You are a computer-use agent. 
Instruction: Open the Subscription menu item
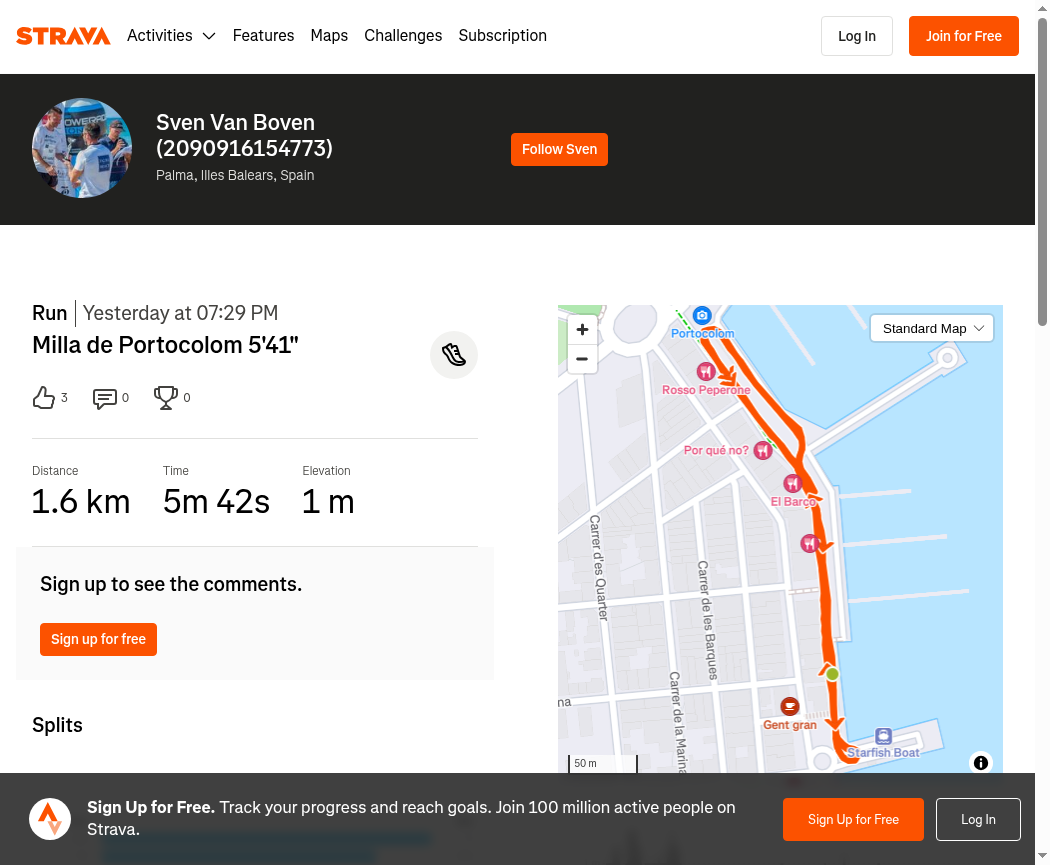(x=502, y=35)
